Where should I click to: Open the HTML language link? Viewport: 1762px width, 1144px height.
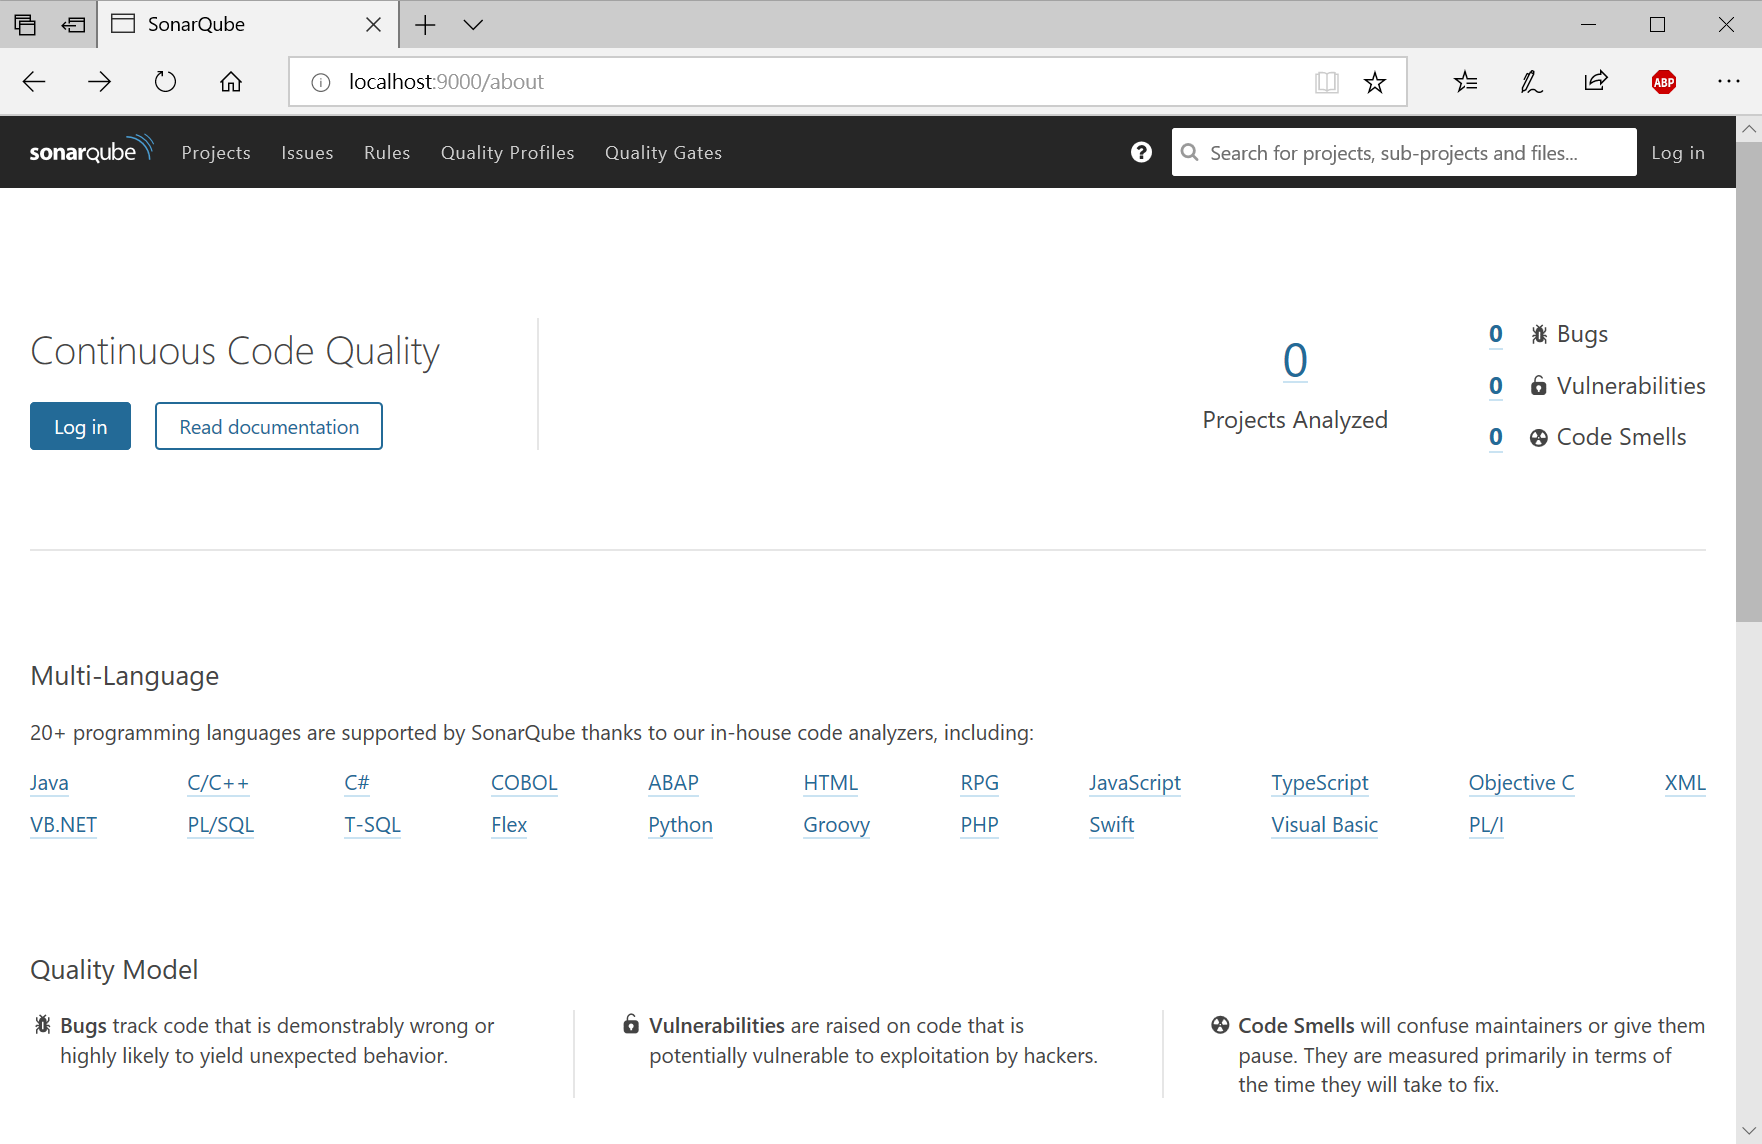[x=830, y=783]
